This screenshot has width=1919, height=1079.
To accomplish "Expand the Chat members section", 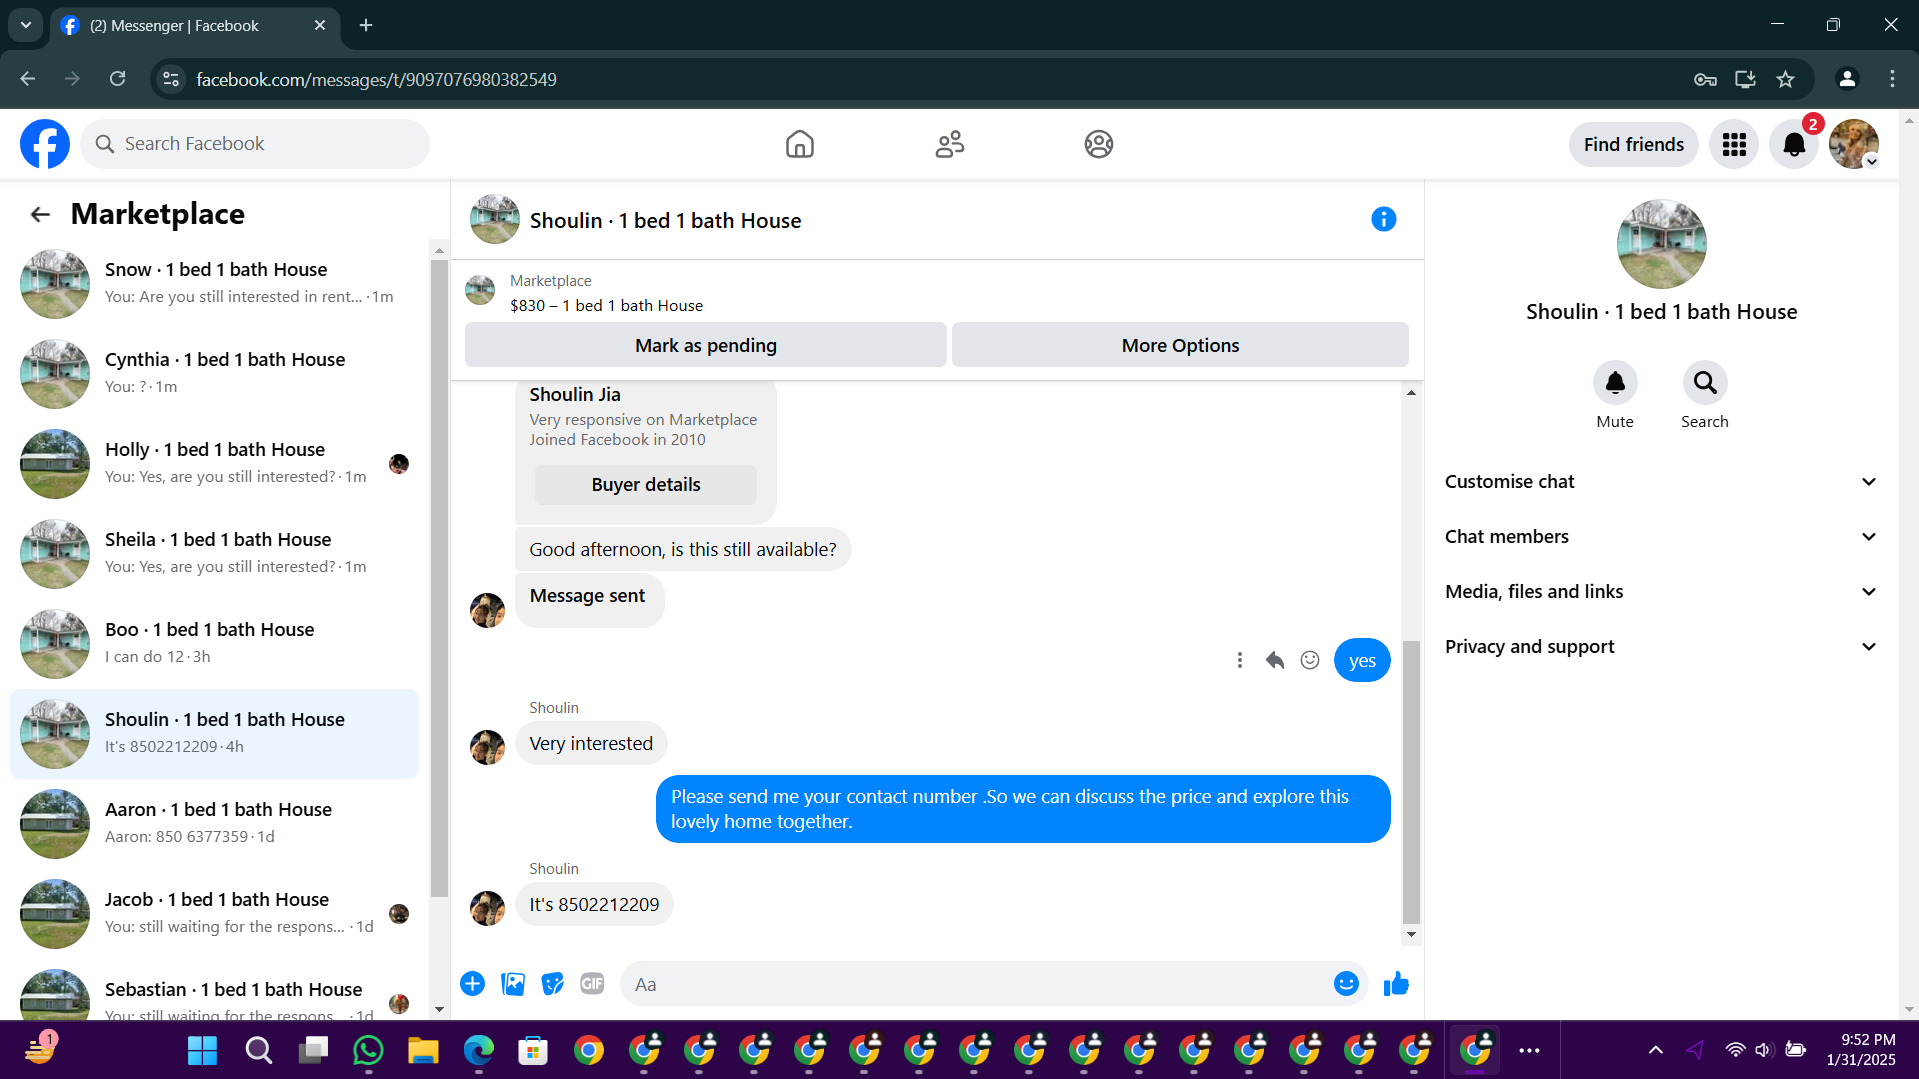I will click(x=1661, y=537).
